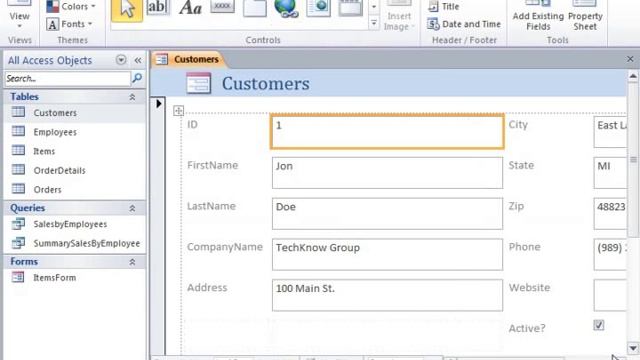Click the Customers form title text
Screen dimensions: 640x360
pyautogui.click(x=266, y=84)
